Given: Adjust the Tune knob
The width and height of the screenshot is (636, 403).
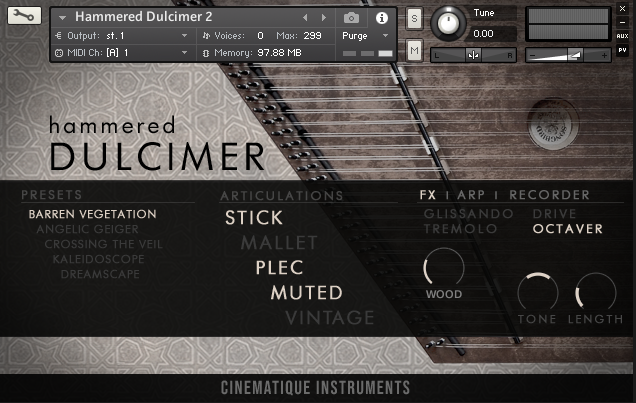Looking at the screenshot, I should (x=448, y=24).
